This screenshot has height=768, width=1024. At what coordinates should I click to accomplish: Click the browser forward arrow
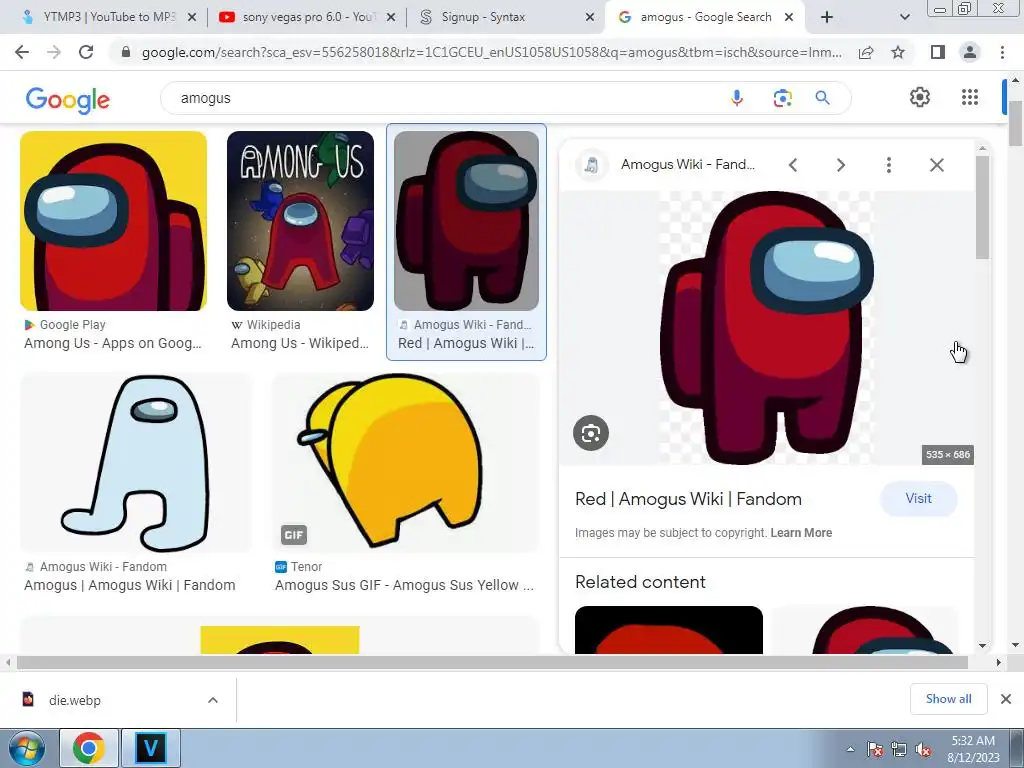(54, 52)
